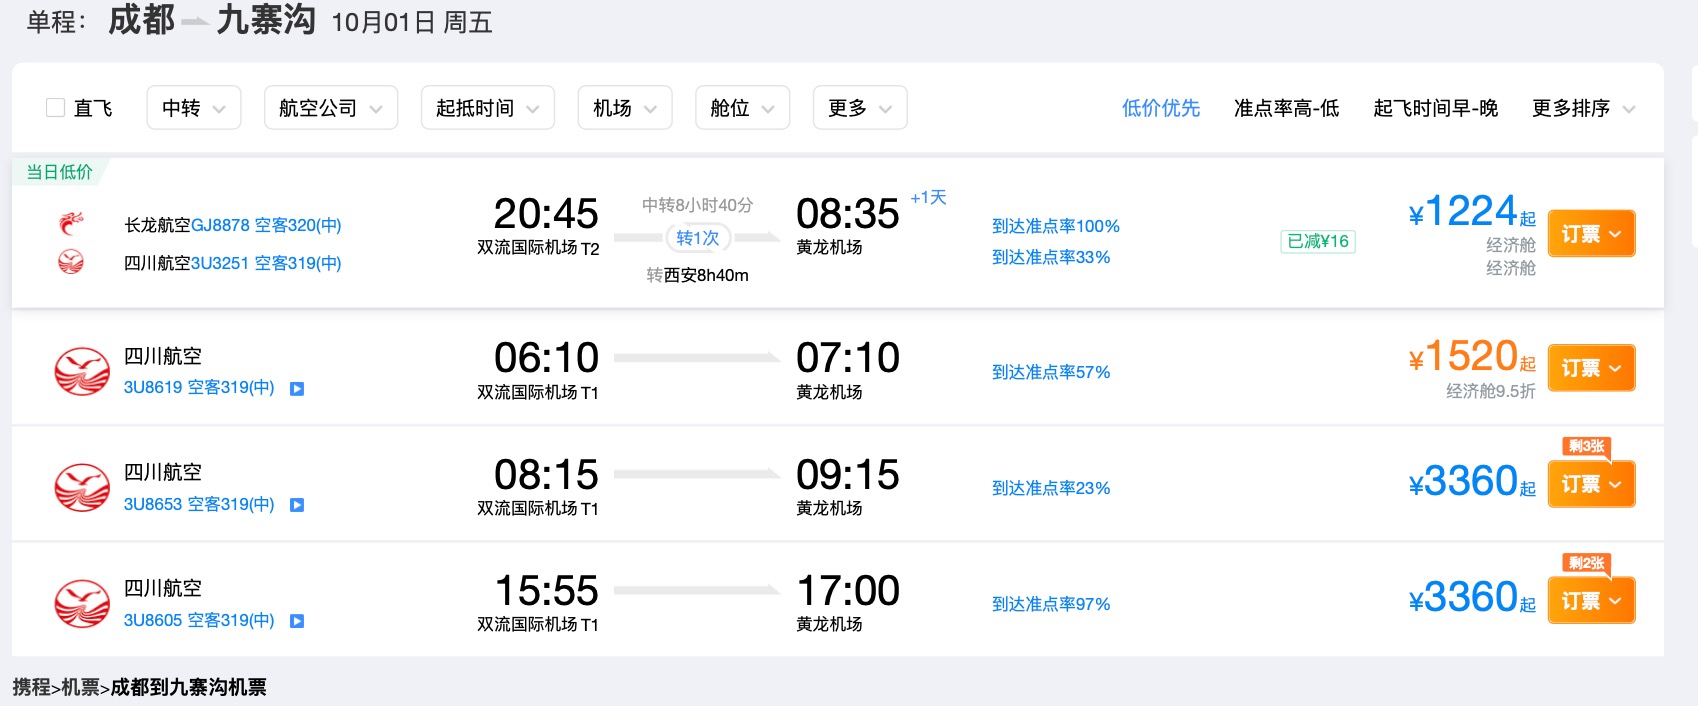Click the Sichuan Airlines logo for 3U8605
The width and height of the screenshot is (1698, 706).
pos(82,604)
